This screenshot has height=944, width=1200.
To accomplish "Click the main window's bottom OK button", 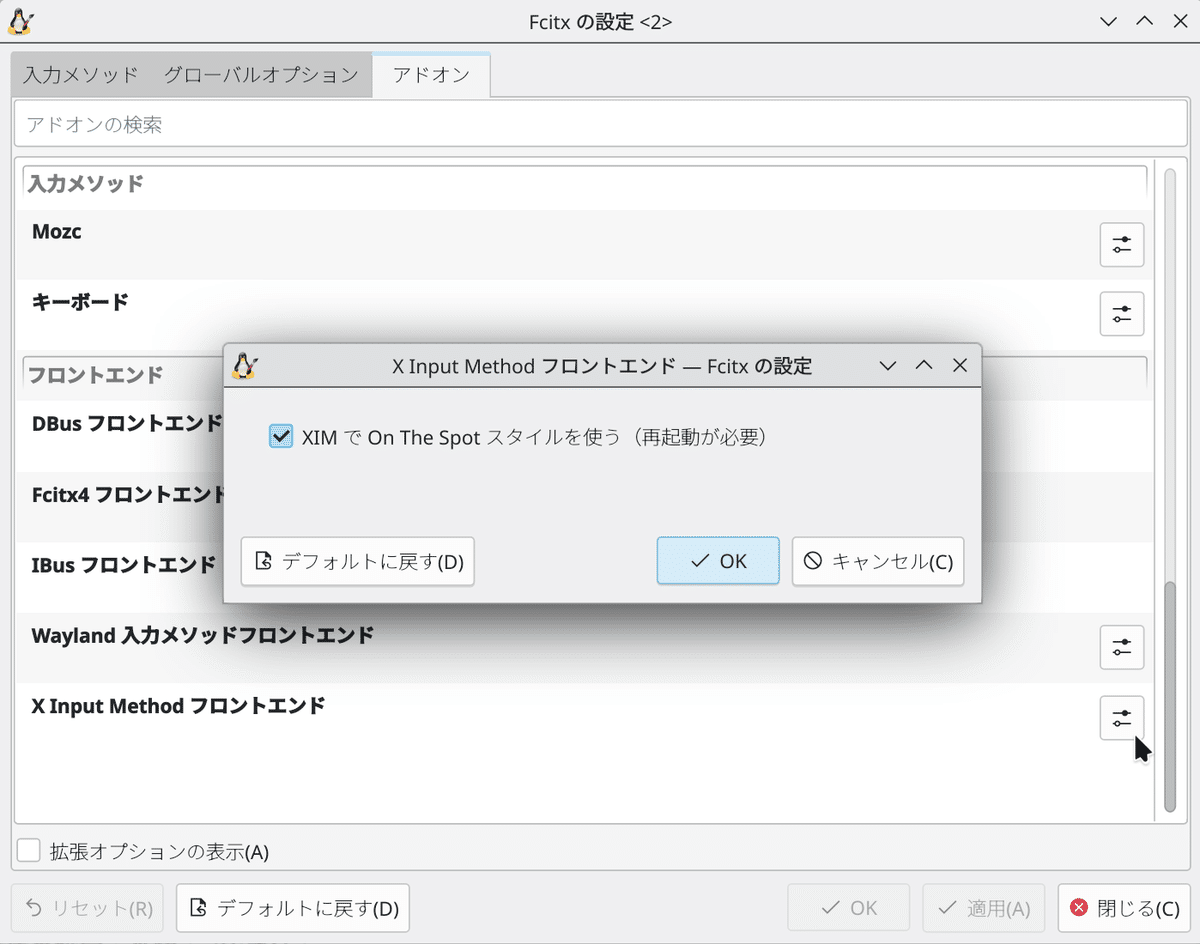I will (x=848, y=908).
